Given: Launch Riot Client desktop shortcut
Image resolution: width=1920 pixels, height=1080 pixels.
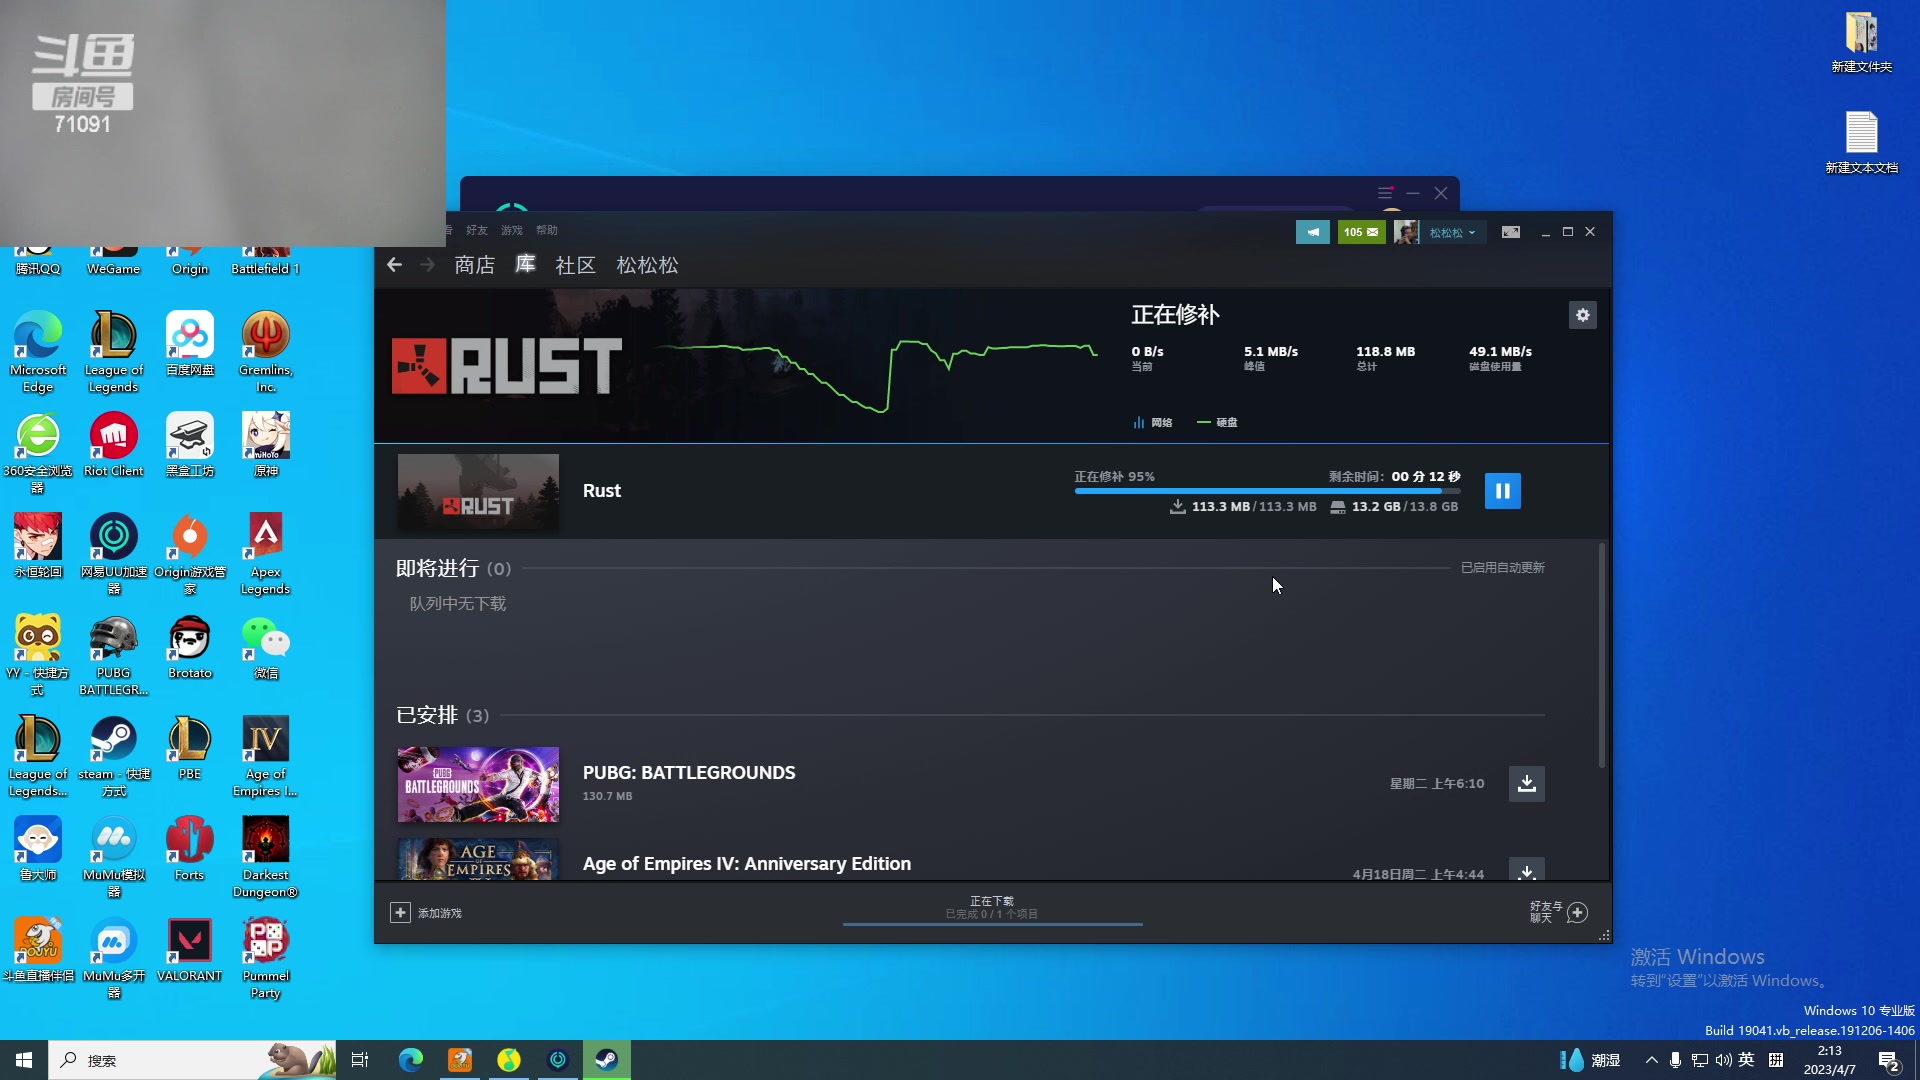Looking at the screenshot, I should (x=114, y=444).
